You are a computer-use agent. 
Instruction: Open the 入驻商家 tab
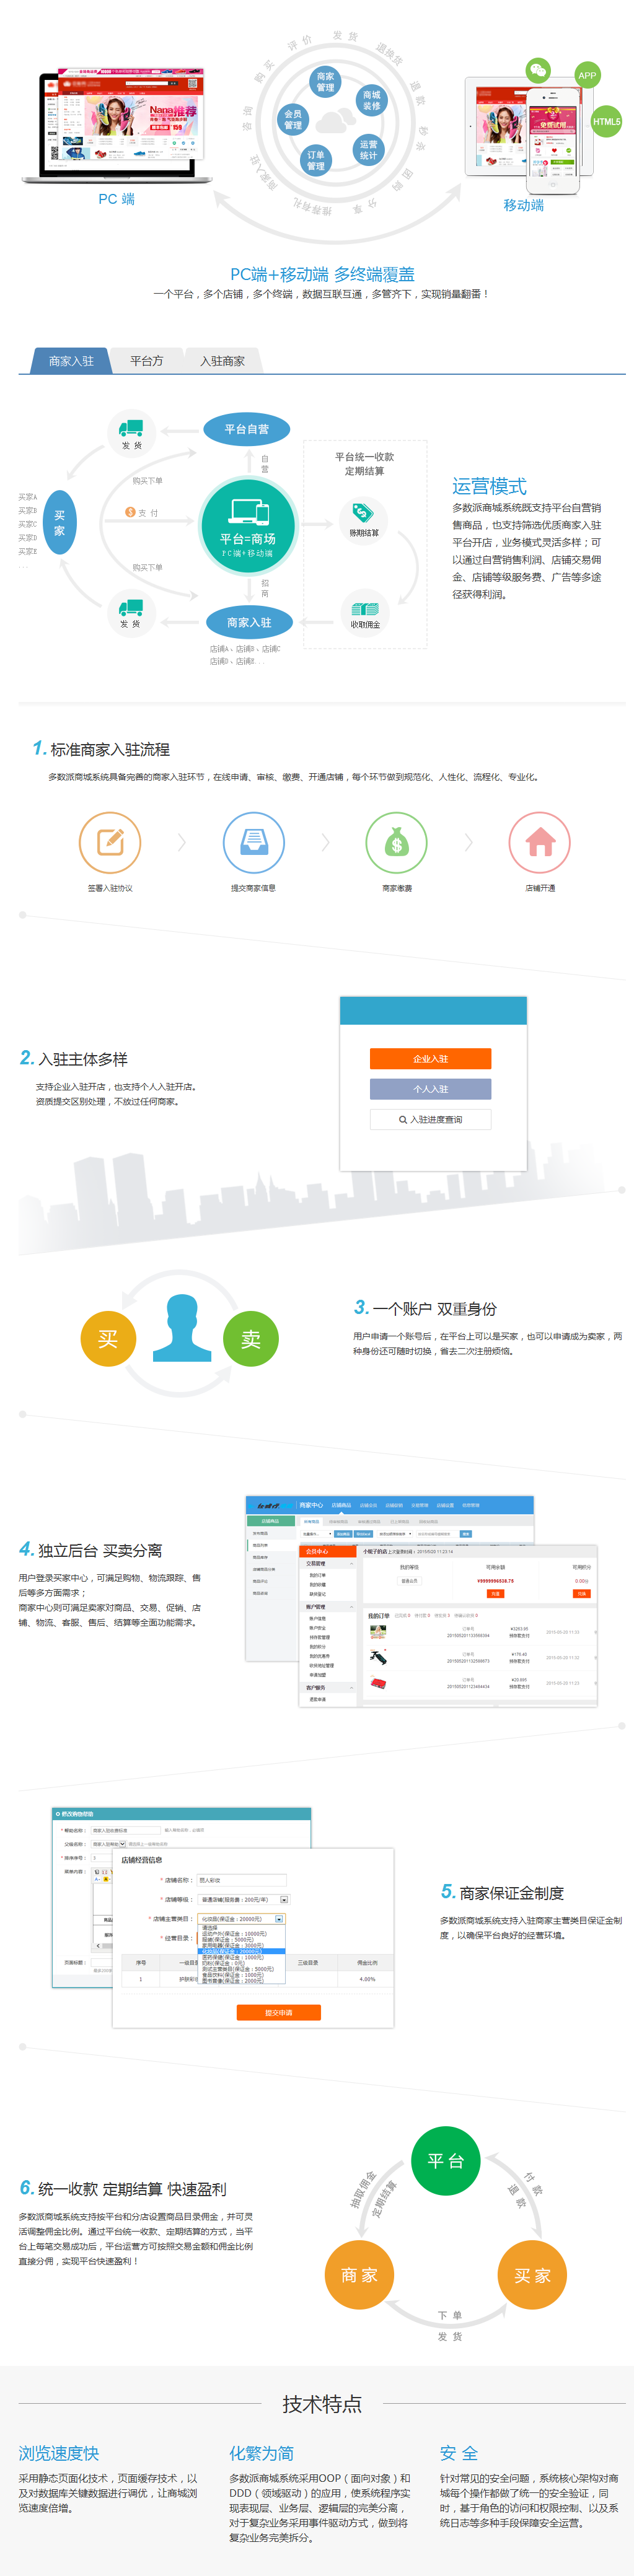tap(222, 361)
